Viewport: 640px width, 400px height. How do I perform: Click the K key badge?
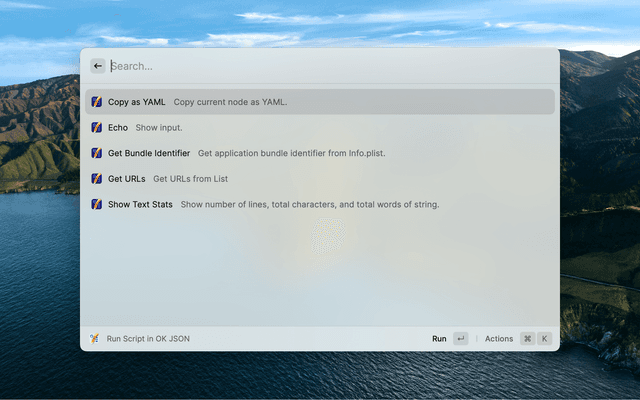point(544,338)
